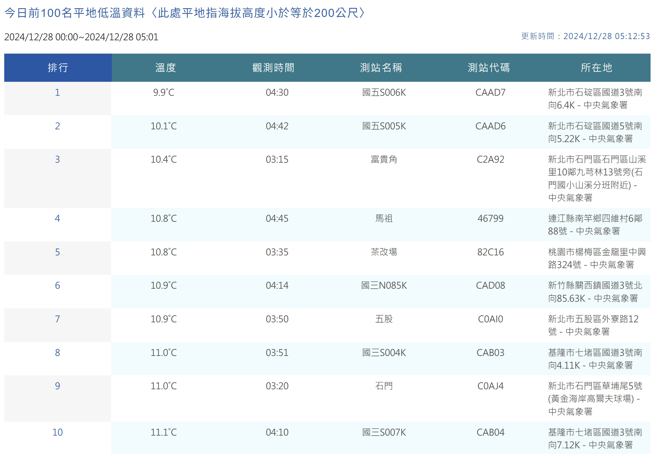Select rank number 9
This screenshot has height=454, width=656.
[x=57, y=386]
